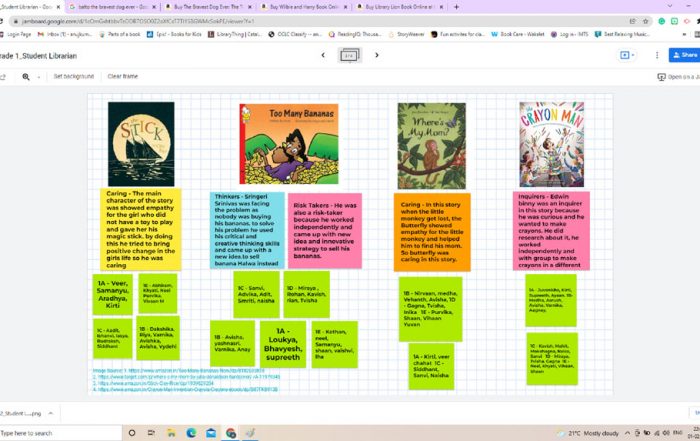Open the Chrome tab search chevron

tap(670, 6)
